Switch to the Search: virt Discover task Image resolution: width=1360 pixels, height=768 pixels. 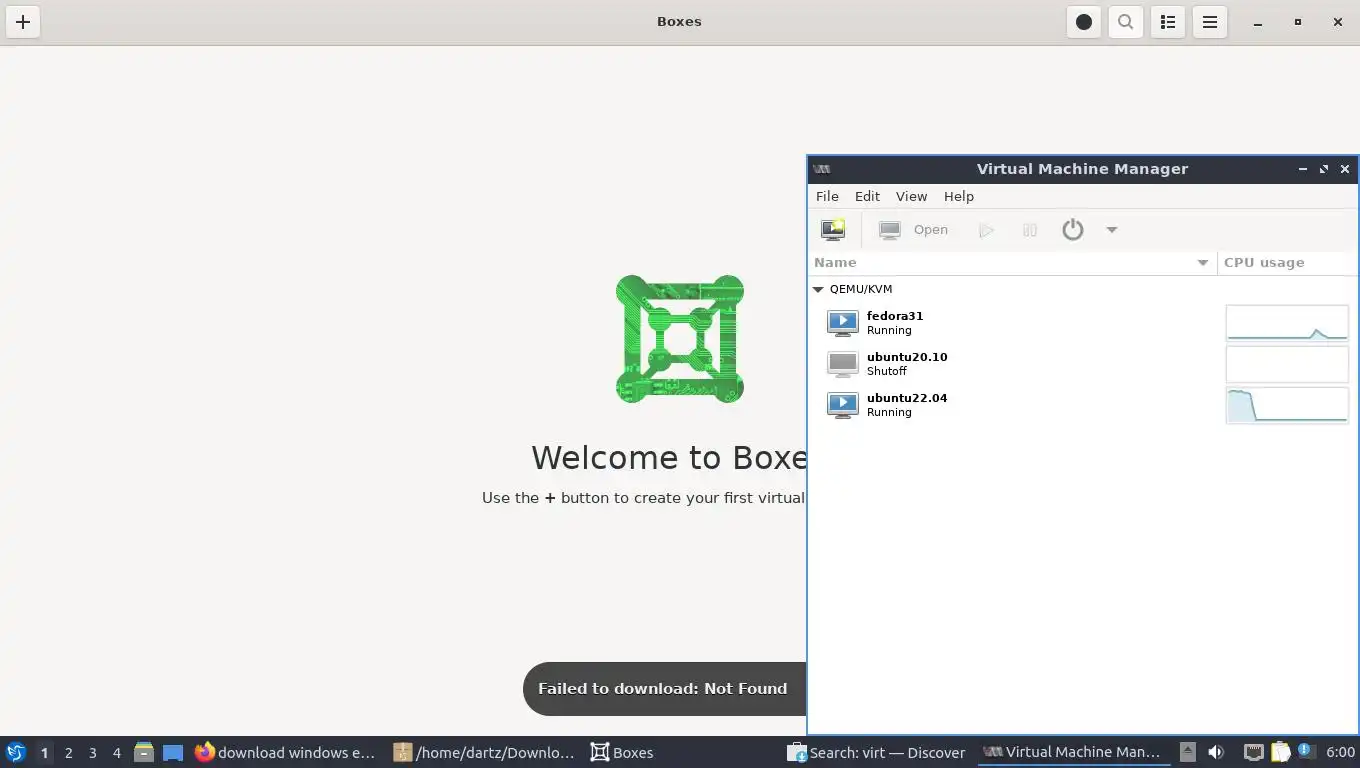(x=876, y=753)
